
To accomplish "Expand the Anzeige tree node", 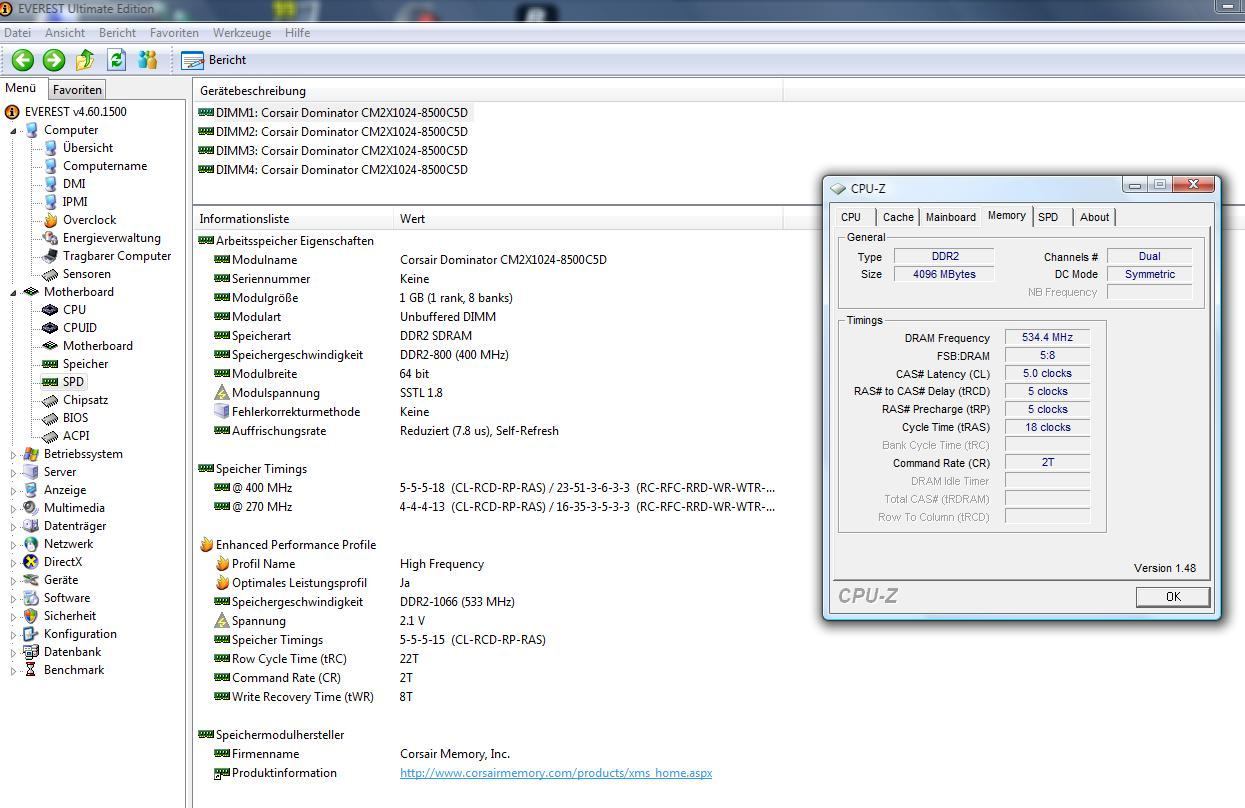I will (14, 490).
